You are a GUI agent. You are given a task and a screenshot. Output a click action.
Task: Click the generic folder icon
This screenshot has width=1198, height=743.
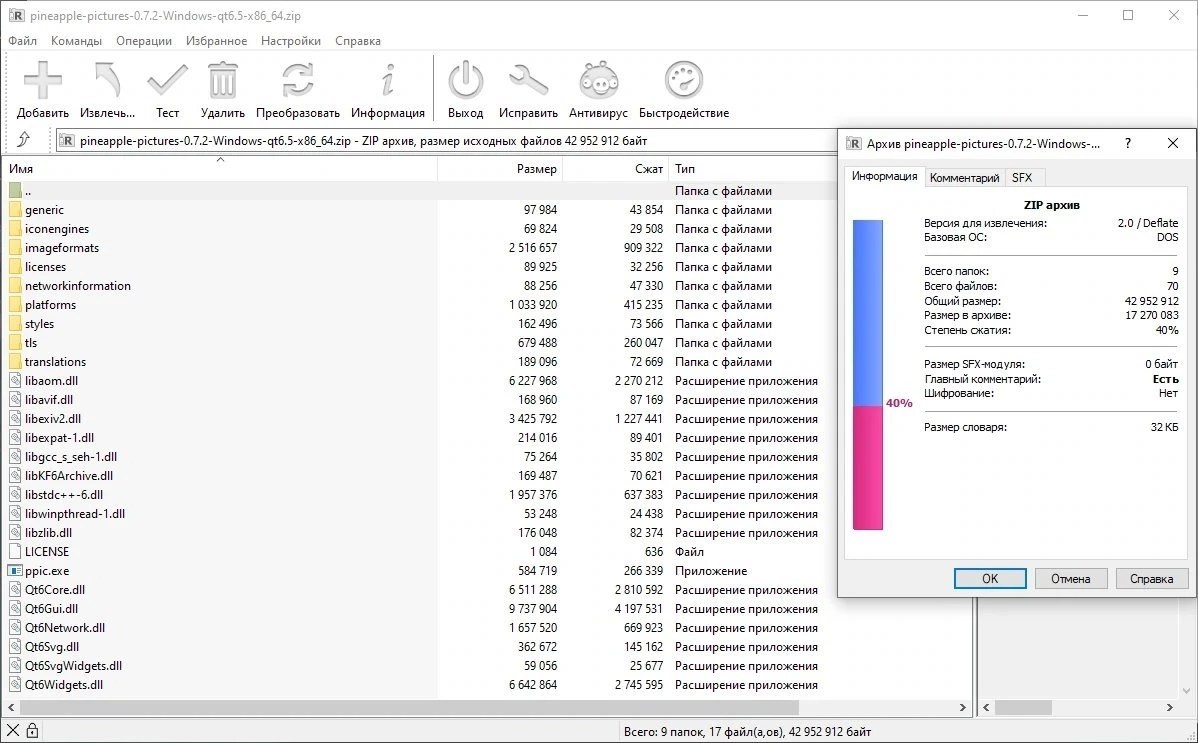(15, 209)
